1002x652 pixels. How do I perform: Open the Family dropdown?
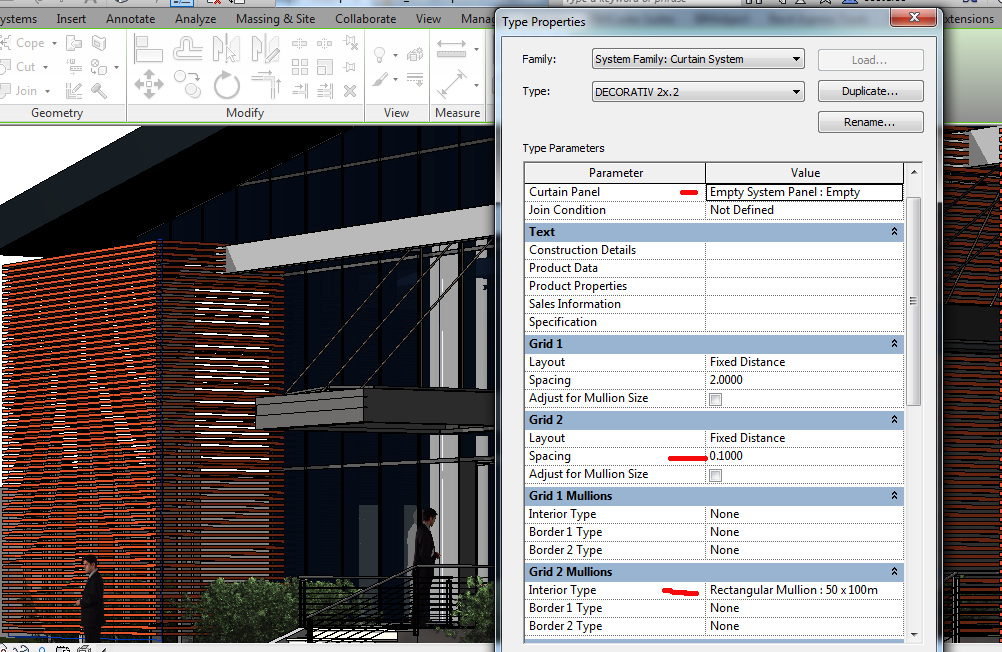tap(698, 59)
